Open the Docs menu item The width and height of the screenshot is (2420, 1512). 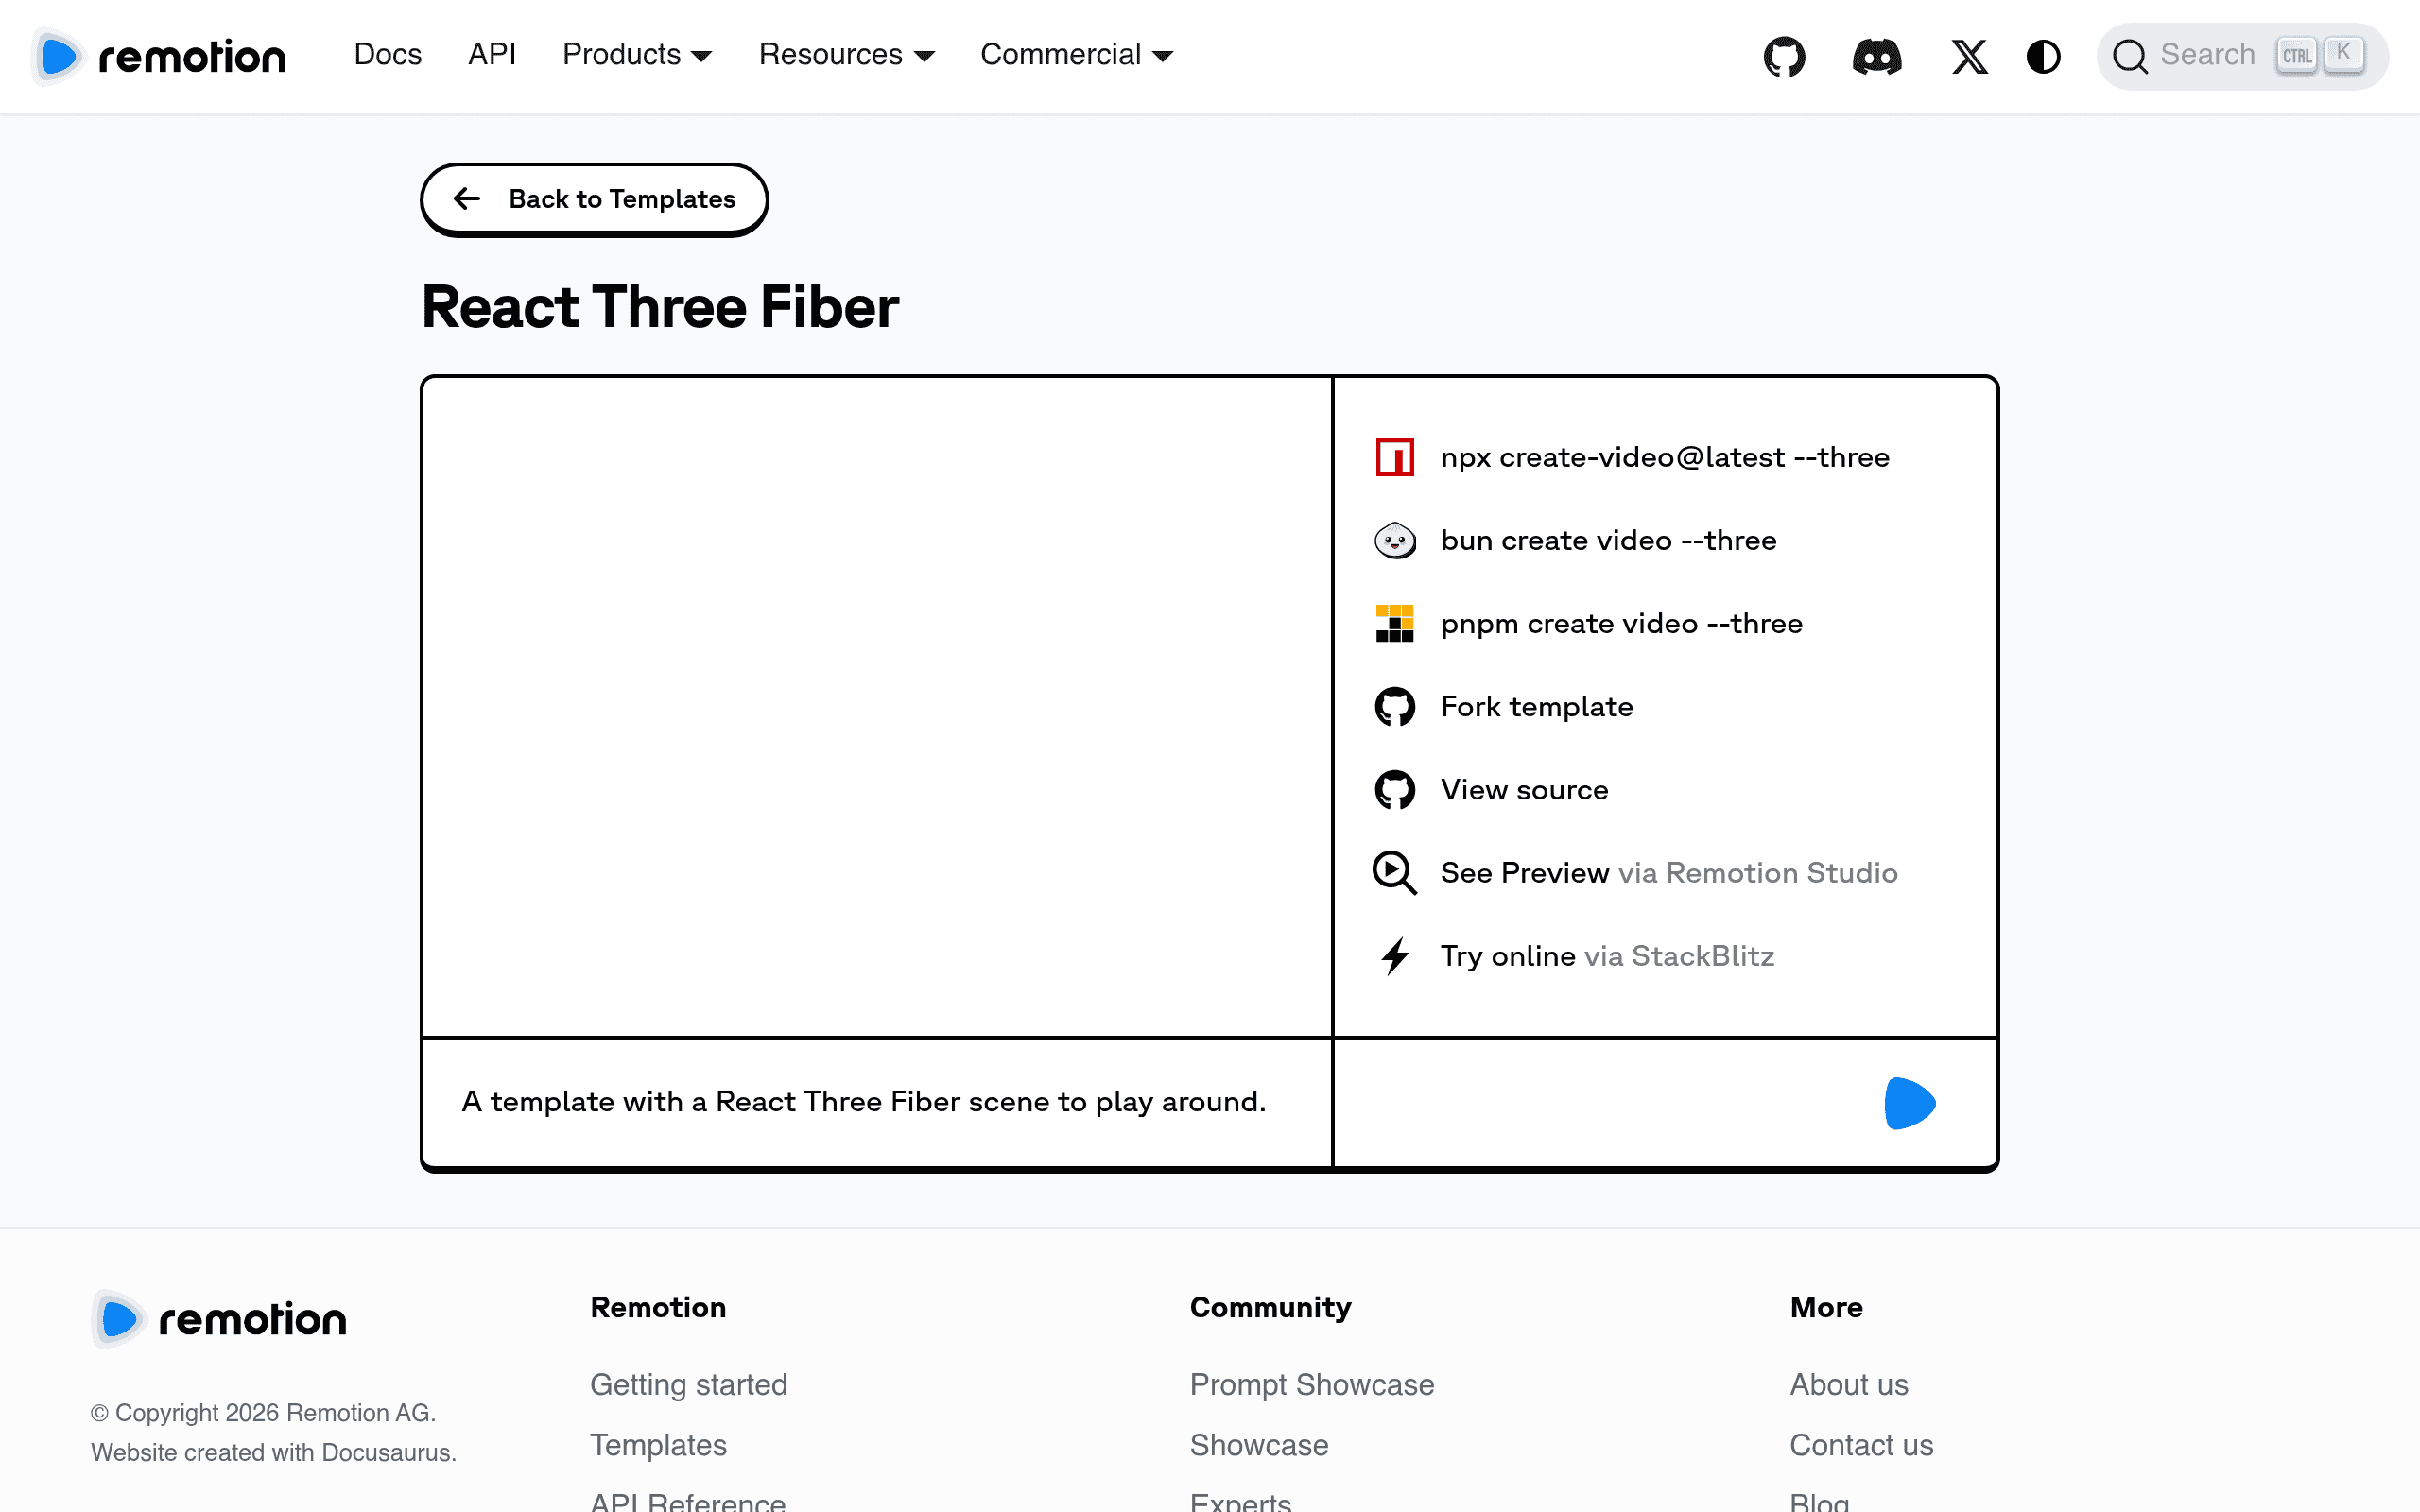[x=388, y=55]
